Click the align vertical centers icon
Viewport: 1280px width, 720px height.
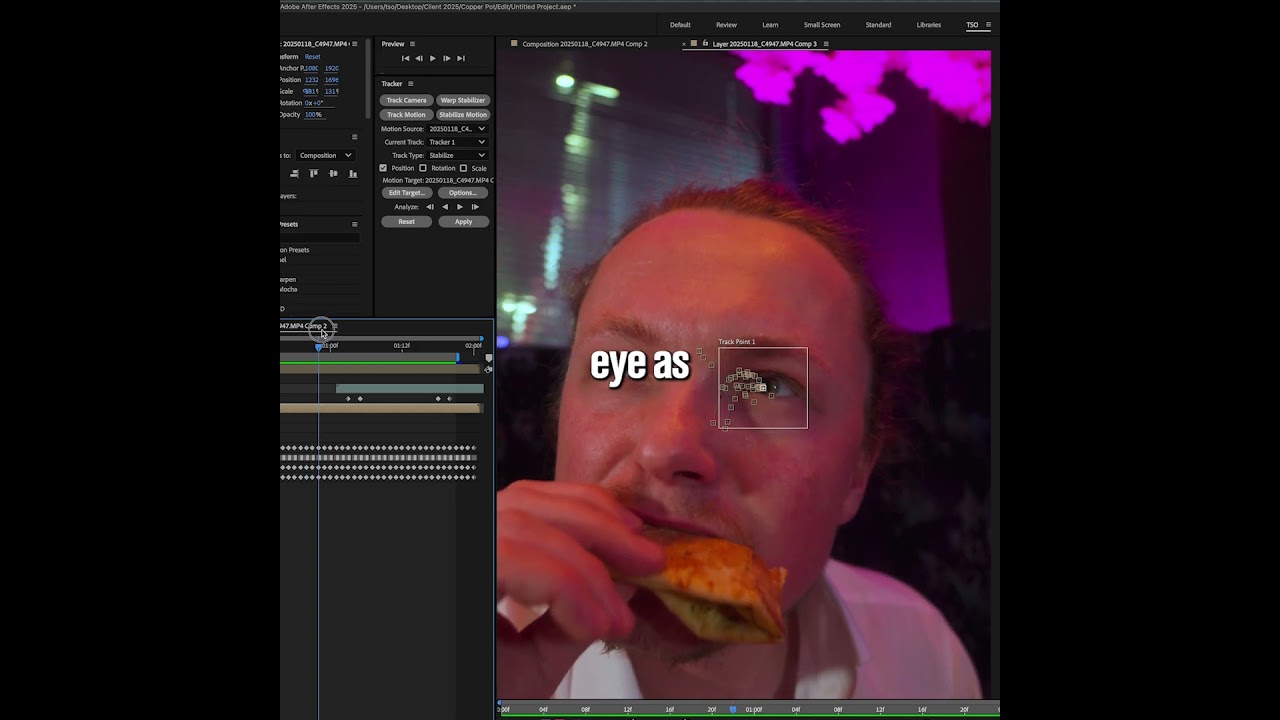click(x=333, y=174)
